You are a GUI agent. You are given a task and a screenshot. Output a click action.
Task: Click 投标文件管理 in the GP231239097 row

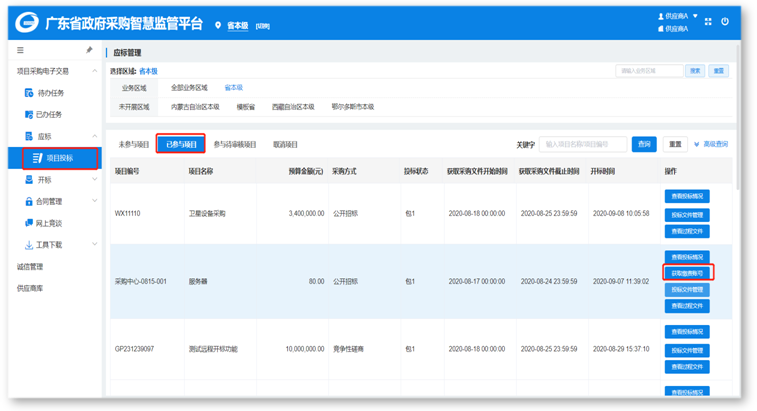click(x=687, y=351)
